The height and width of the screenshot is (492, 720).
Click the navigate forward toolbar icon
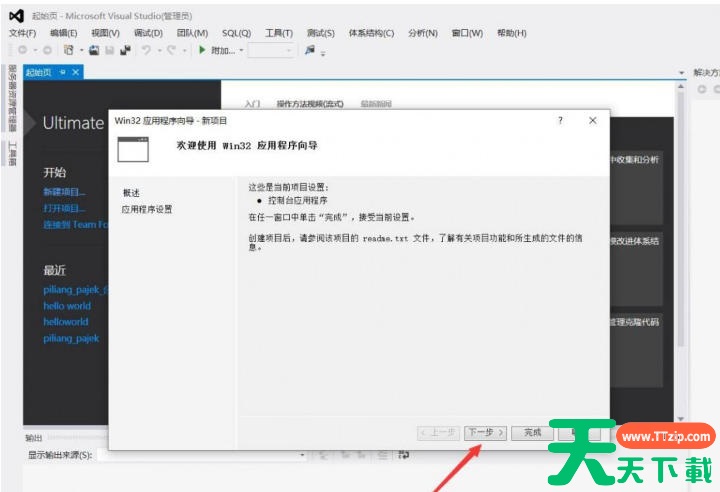[x=47, y=50]
